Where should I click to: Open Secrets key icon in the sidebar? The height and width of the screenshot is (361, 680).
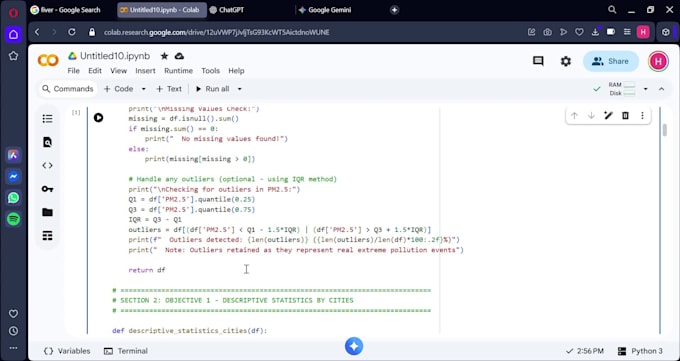click(x=47, y=189)
